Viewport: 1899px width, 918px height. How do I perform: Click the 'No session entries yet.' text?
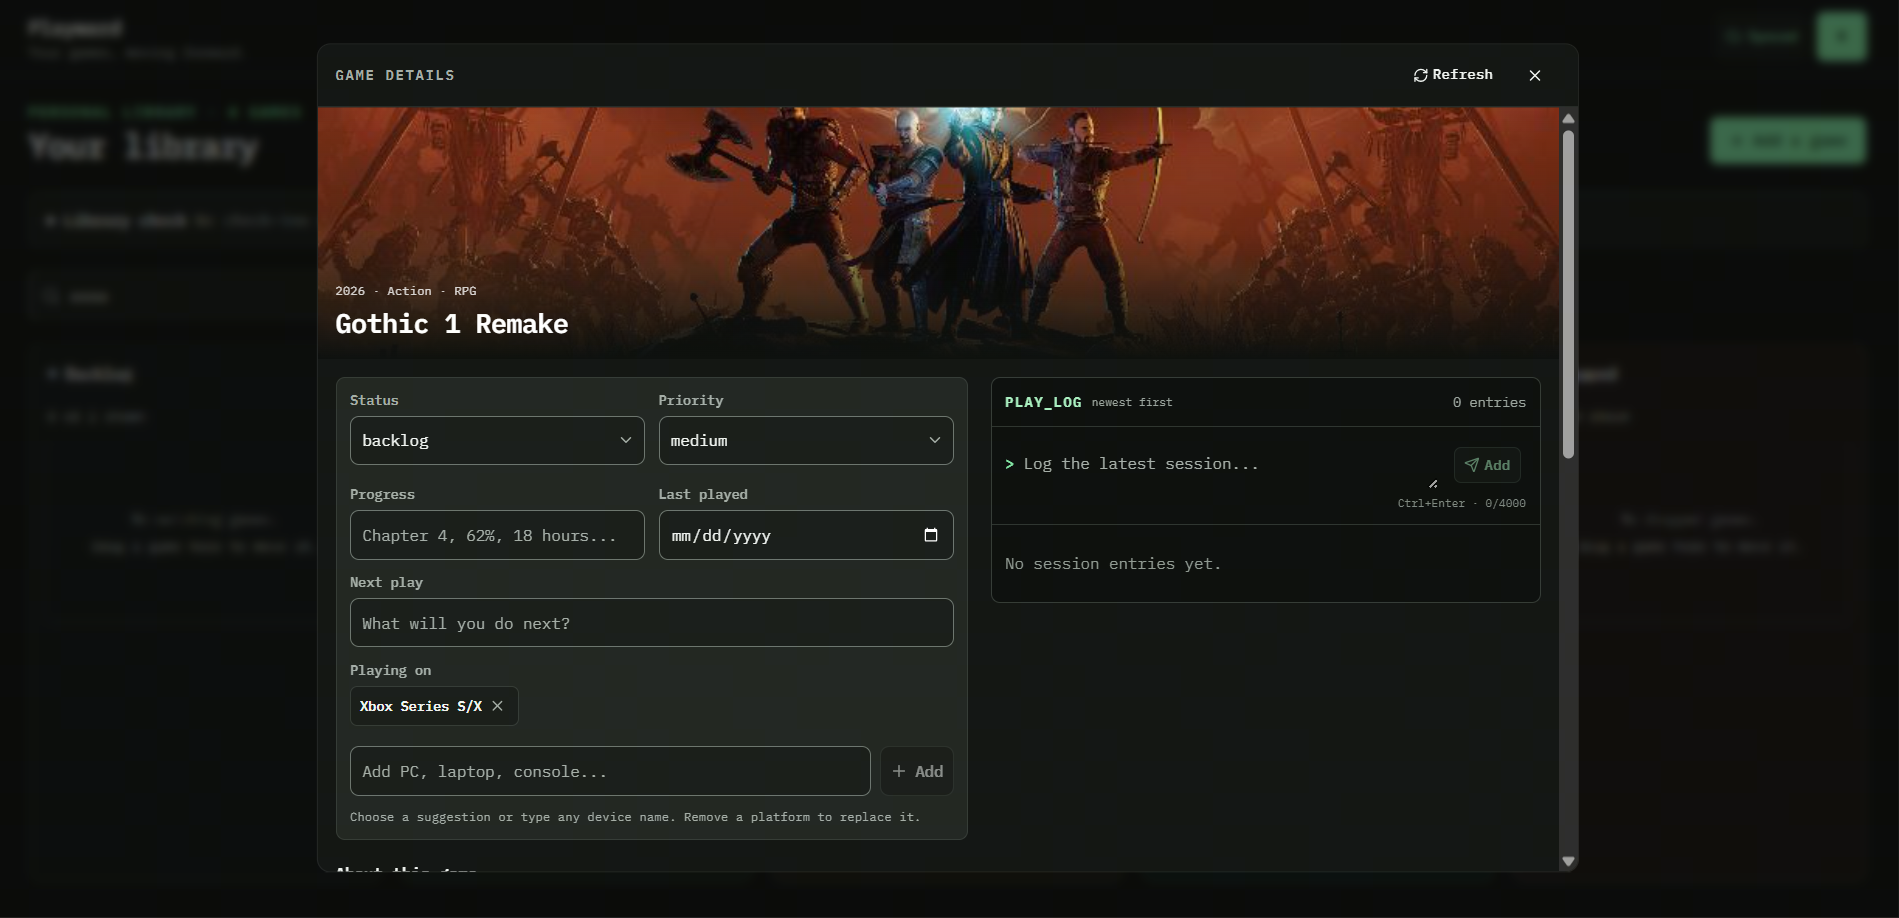1113,564
